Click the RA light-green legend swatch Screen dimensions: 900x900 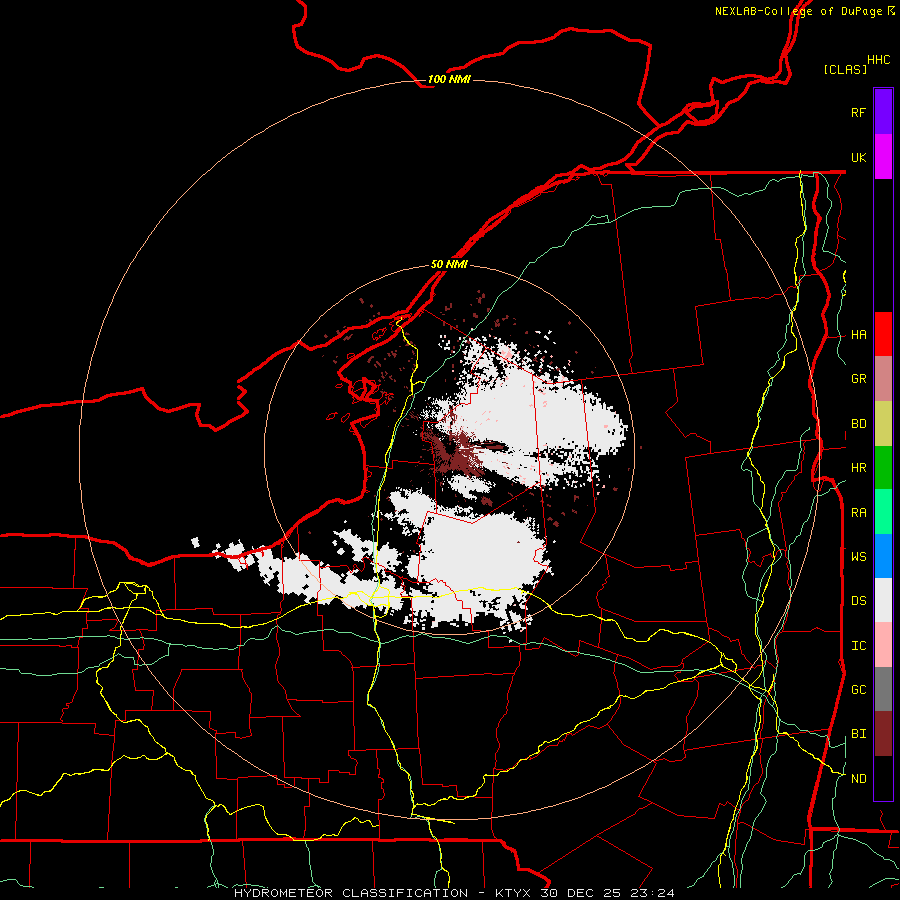883,512
